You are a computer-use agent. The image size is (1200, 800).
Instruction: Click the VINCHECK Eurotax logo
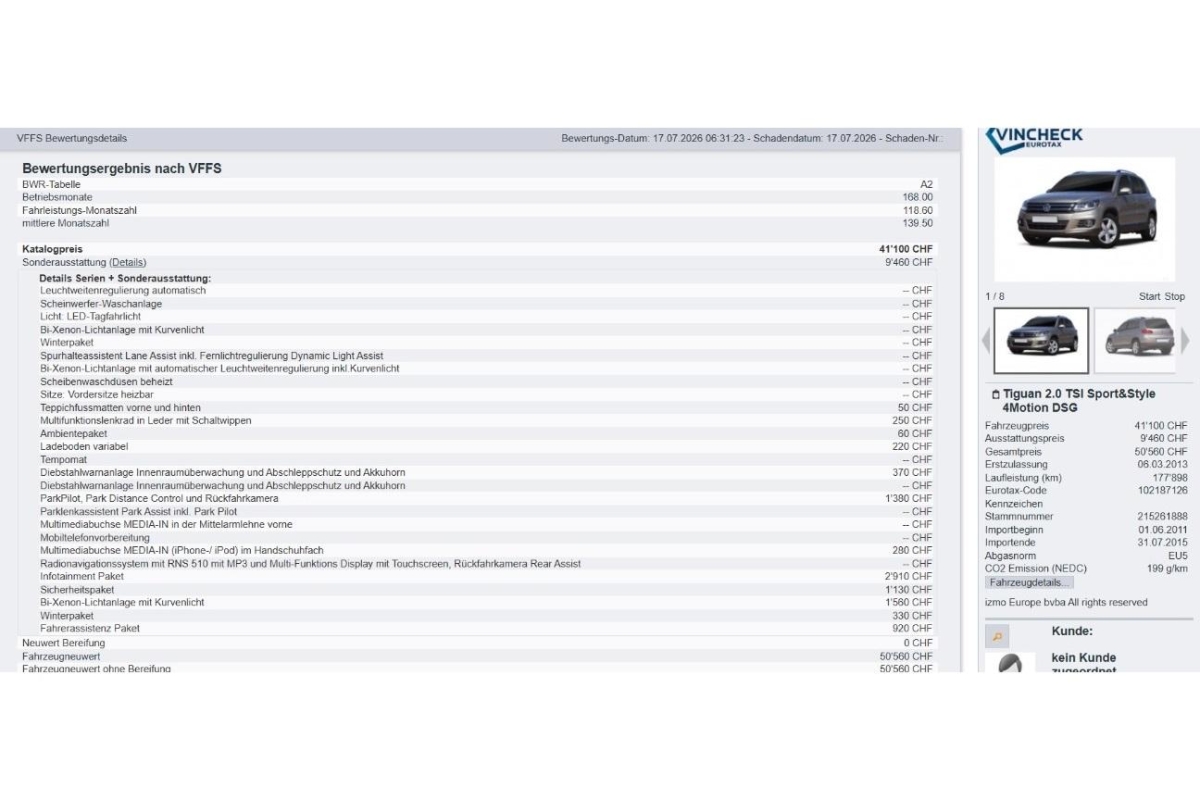1034,141
